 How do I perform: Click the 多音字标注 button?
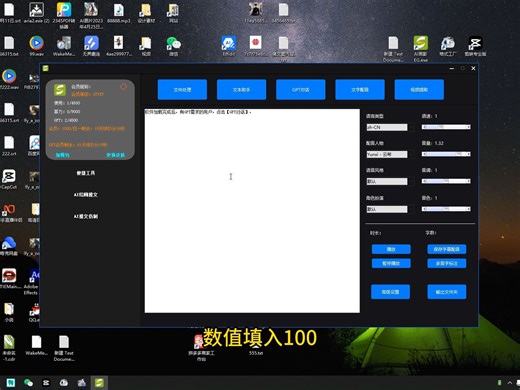pos(447,263)
